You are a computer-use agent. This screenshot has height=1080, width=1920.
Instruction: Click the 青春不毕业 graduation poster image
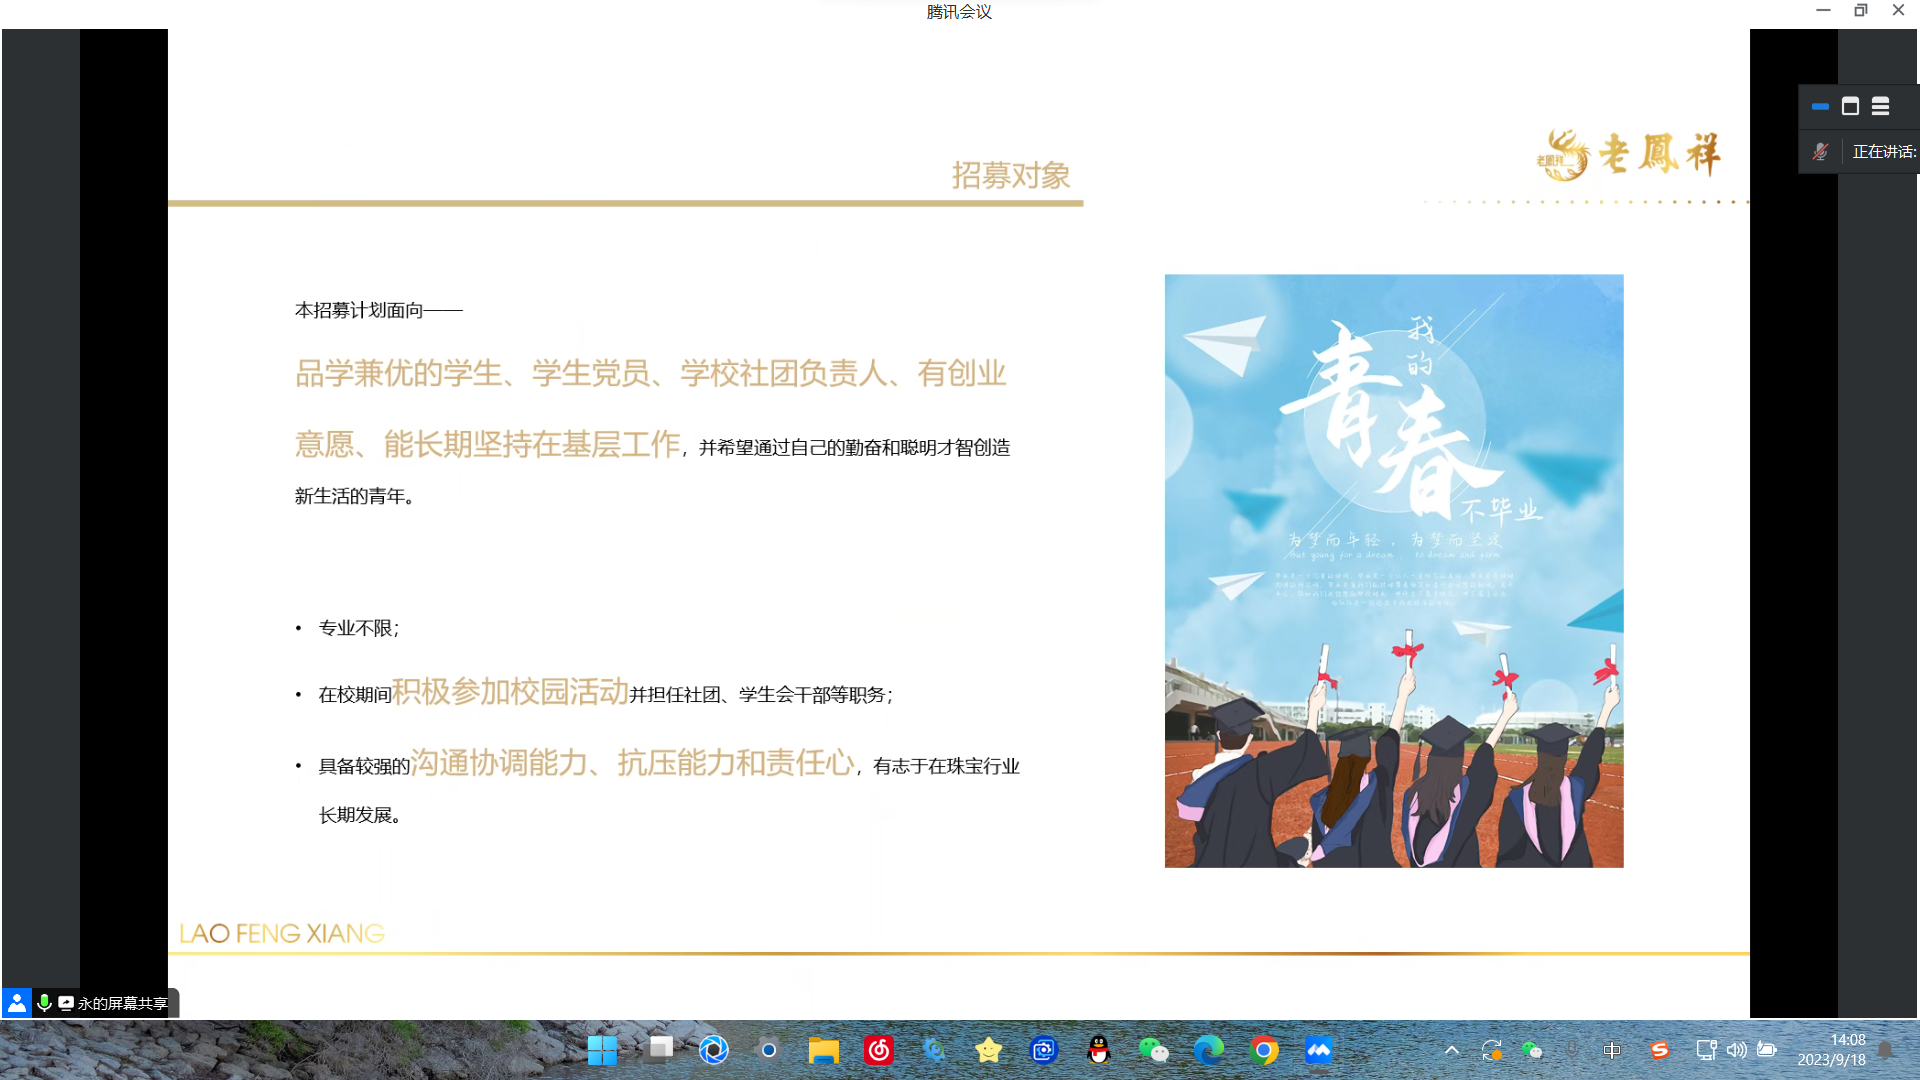coord(1393,570)
